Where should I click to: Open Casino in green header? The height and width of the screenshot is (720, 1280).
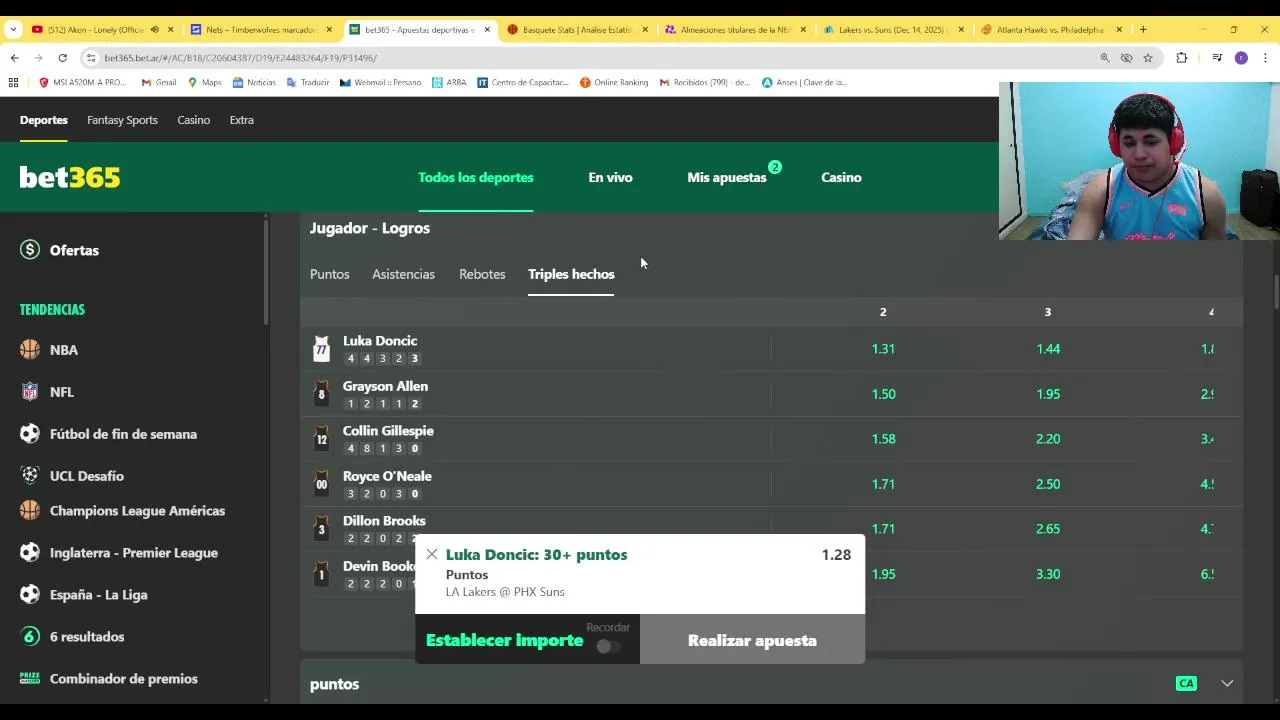(841, 177)
